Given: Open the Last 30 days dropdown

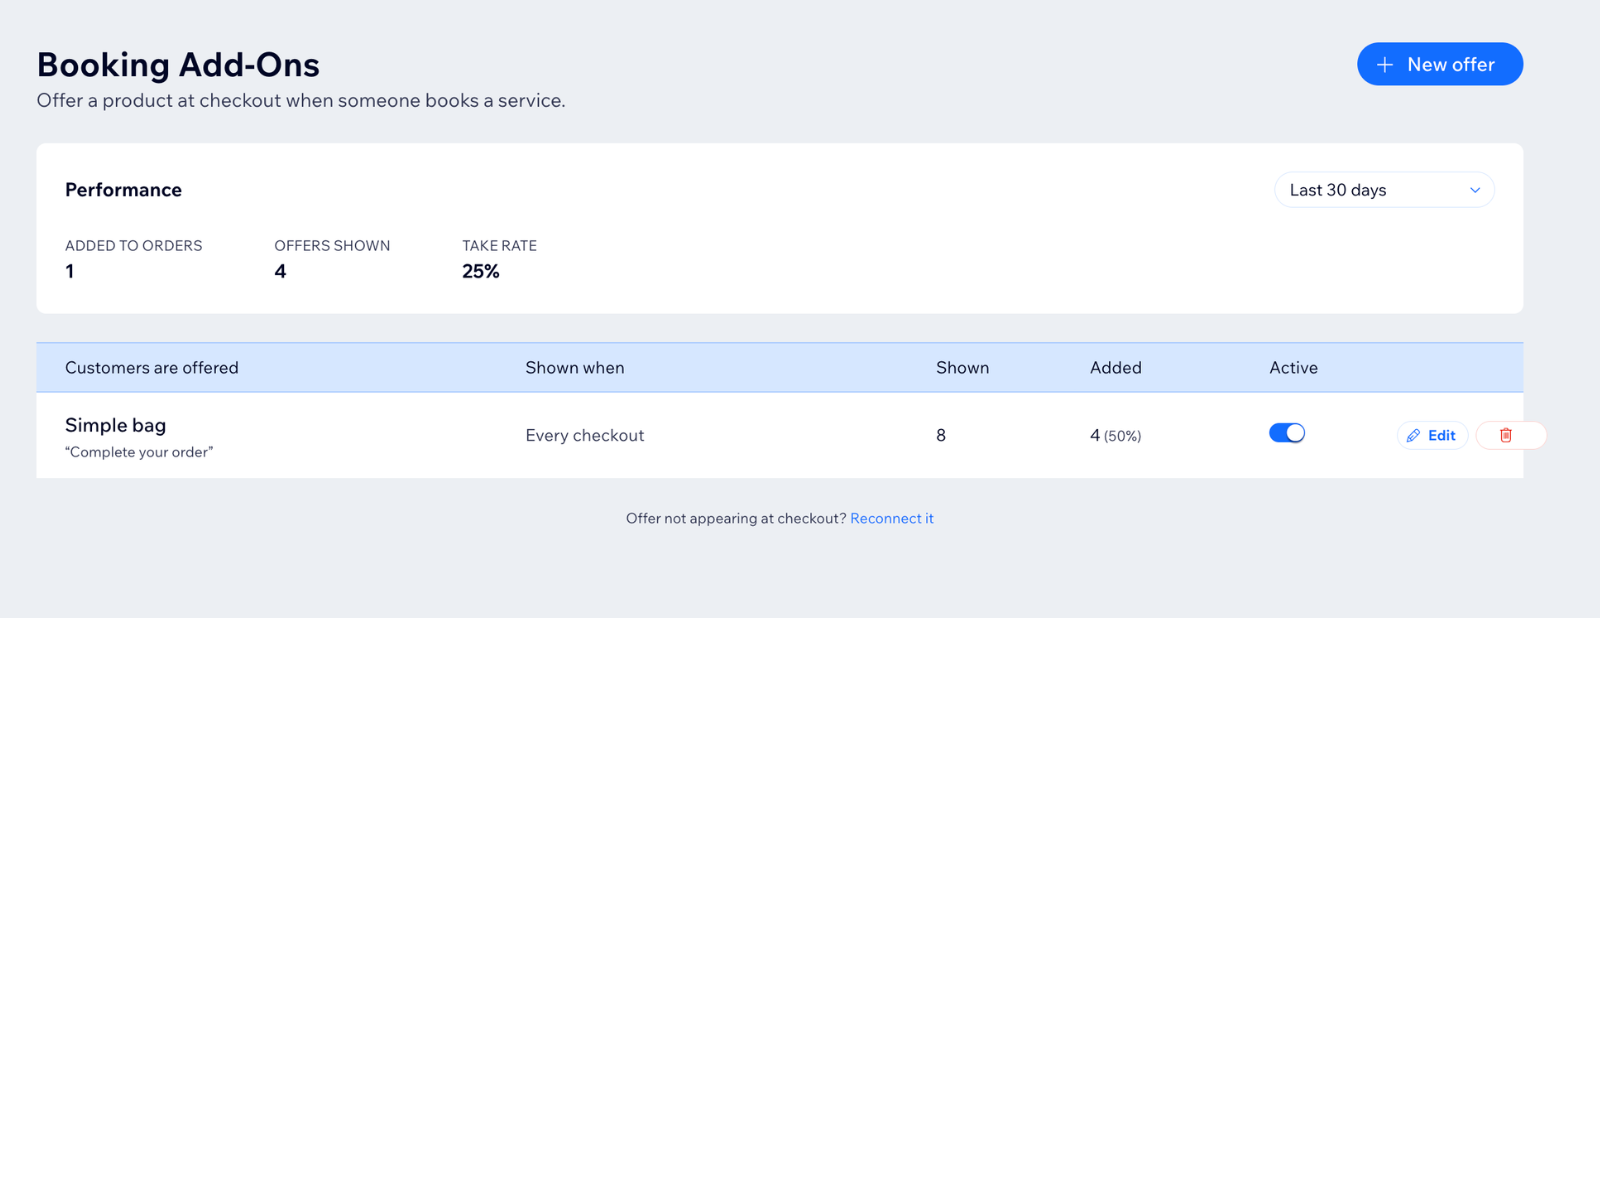Looking at the screenshot, I should [1384, 190].
